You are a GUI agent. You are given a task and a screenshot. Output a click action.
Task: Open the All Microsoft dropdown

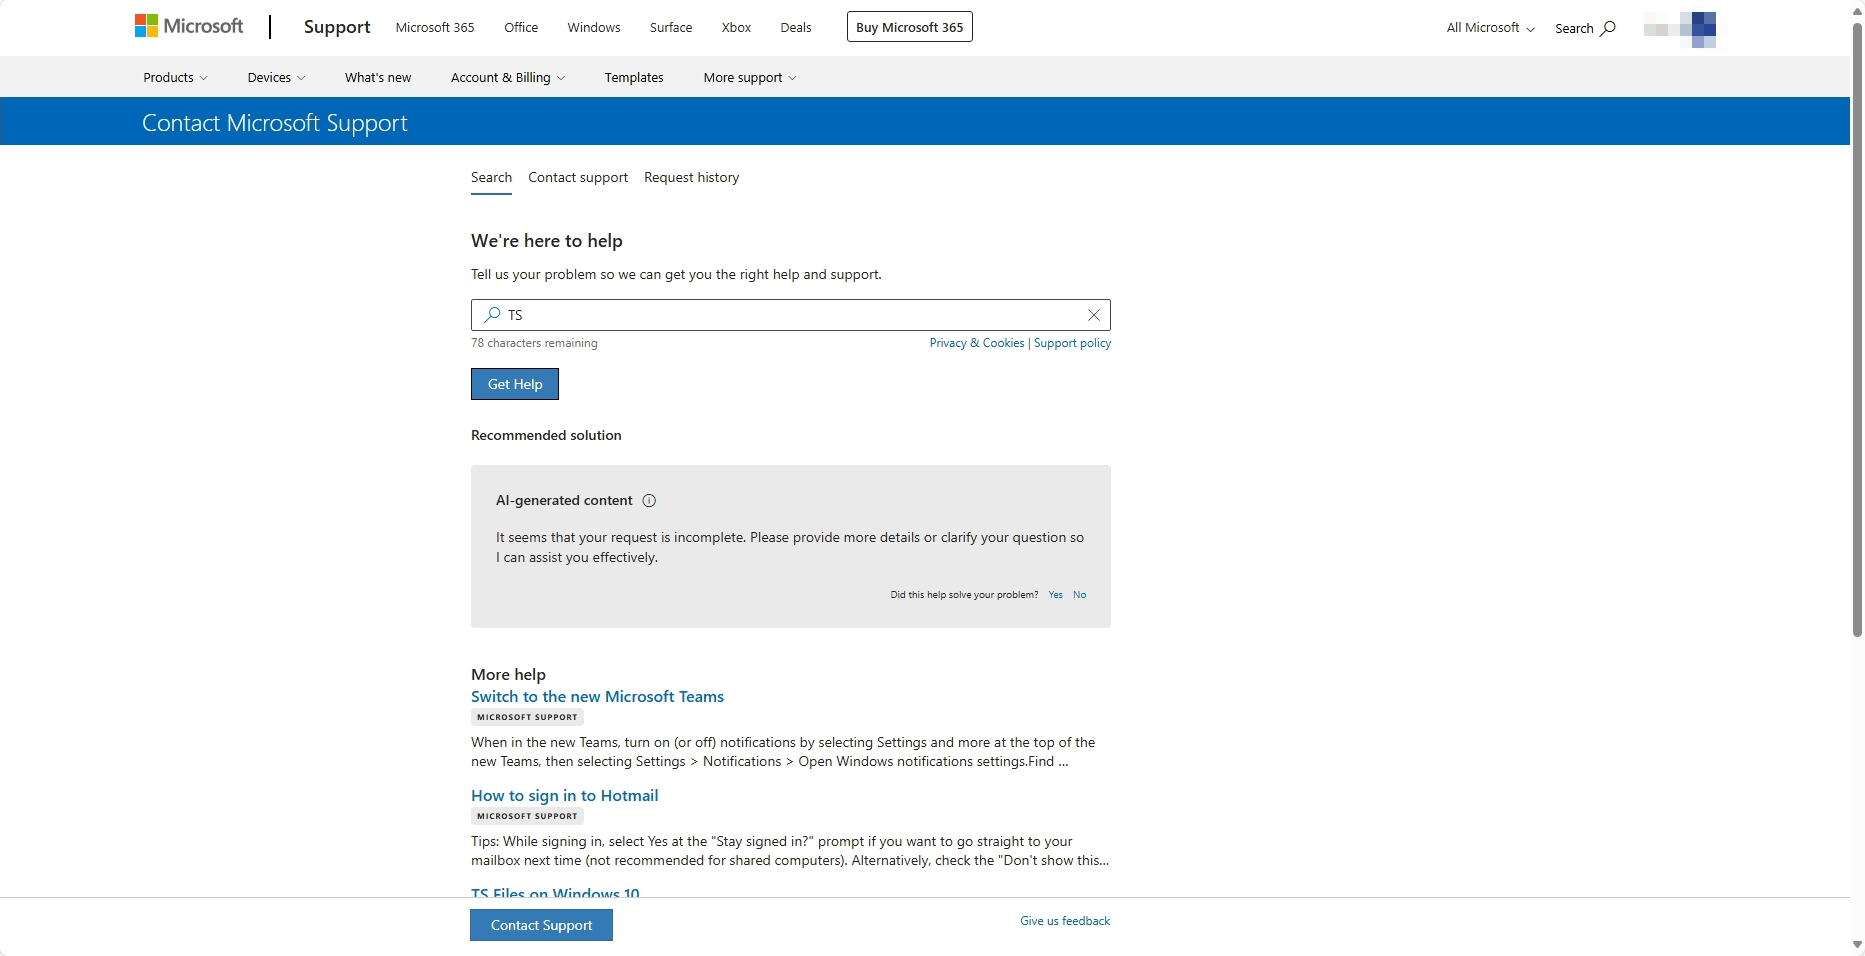[x=1490, y=28]
